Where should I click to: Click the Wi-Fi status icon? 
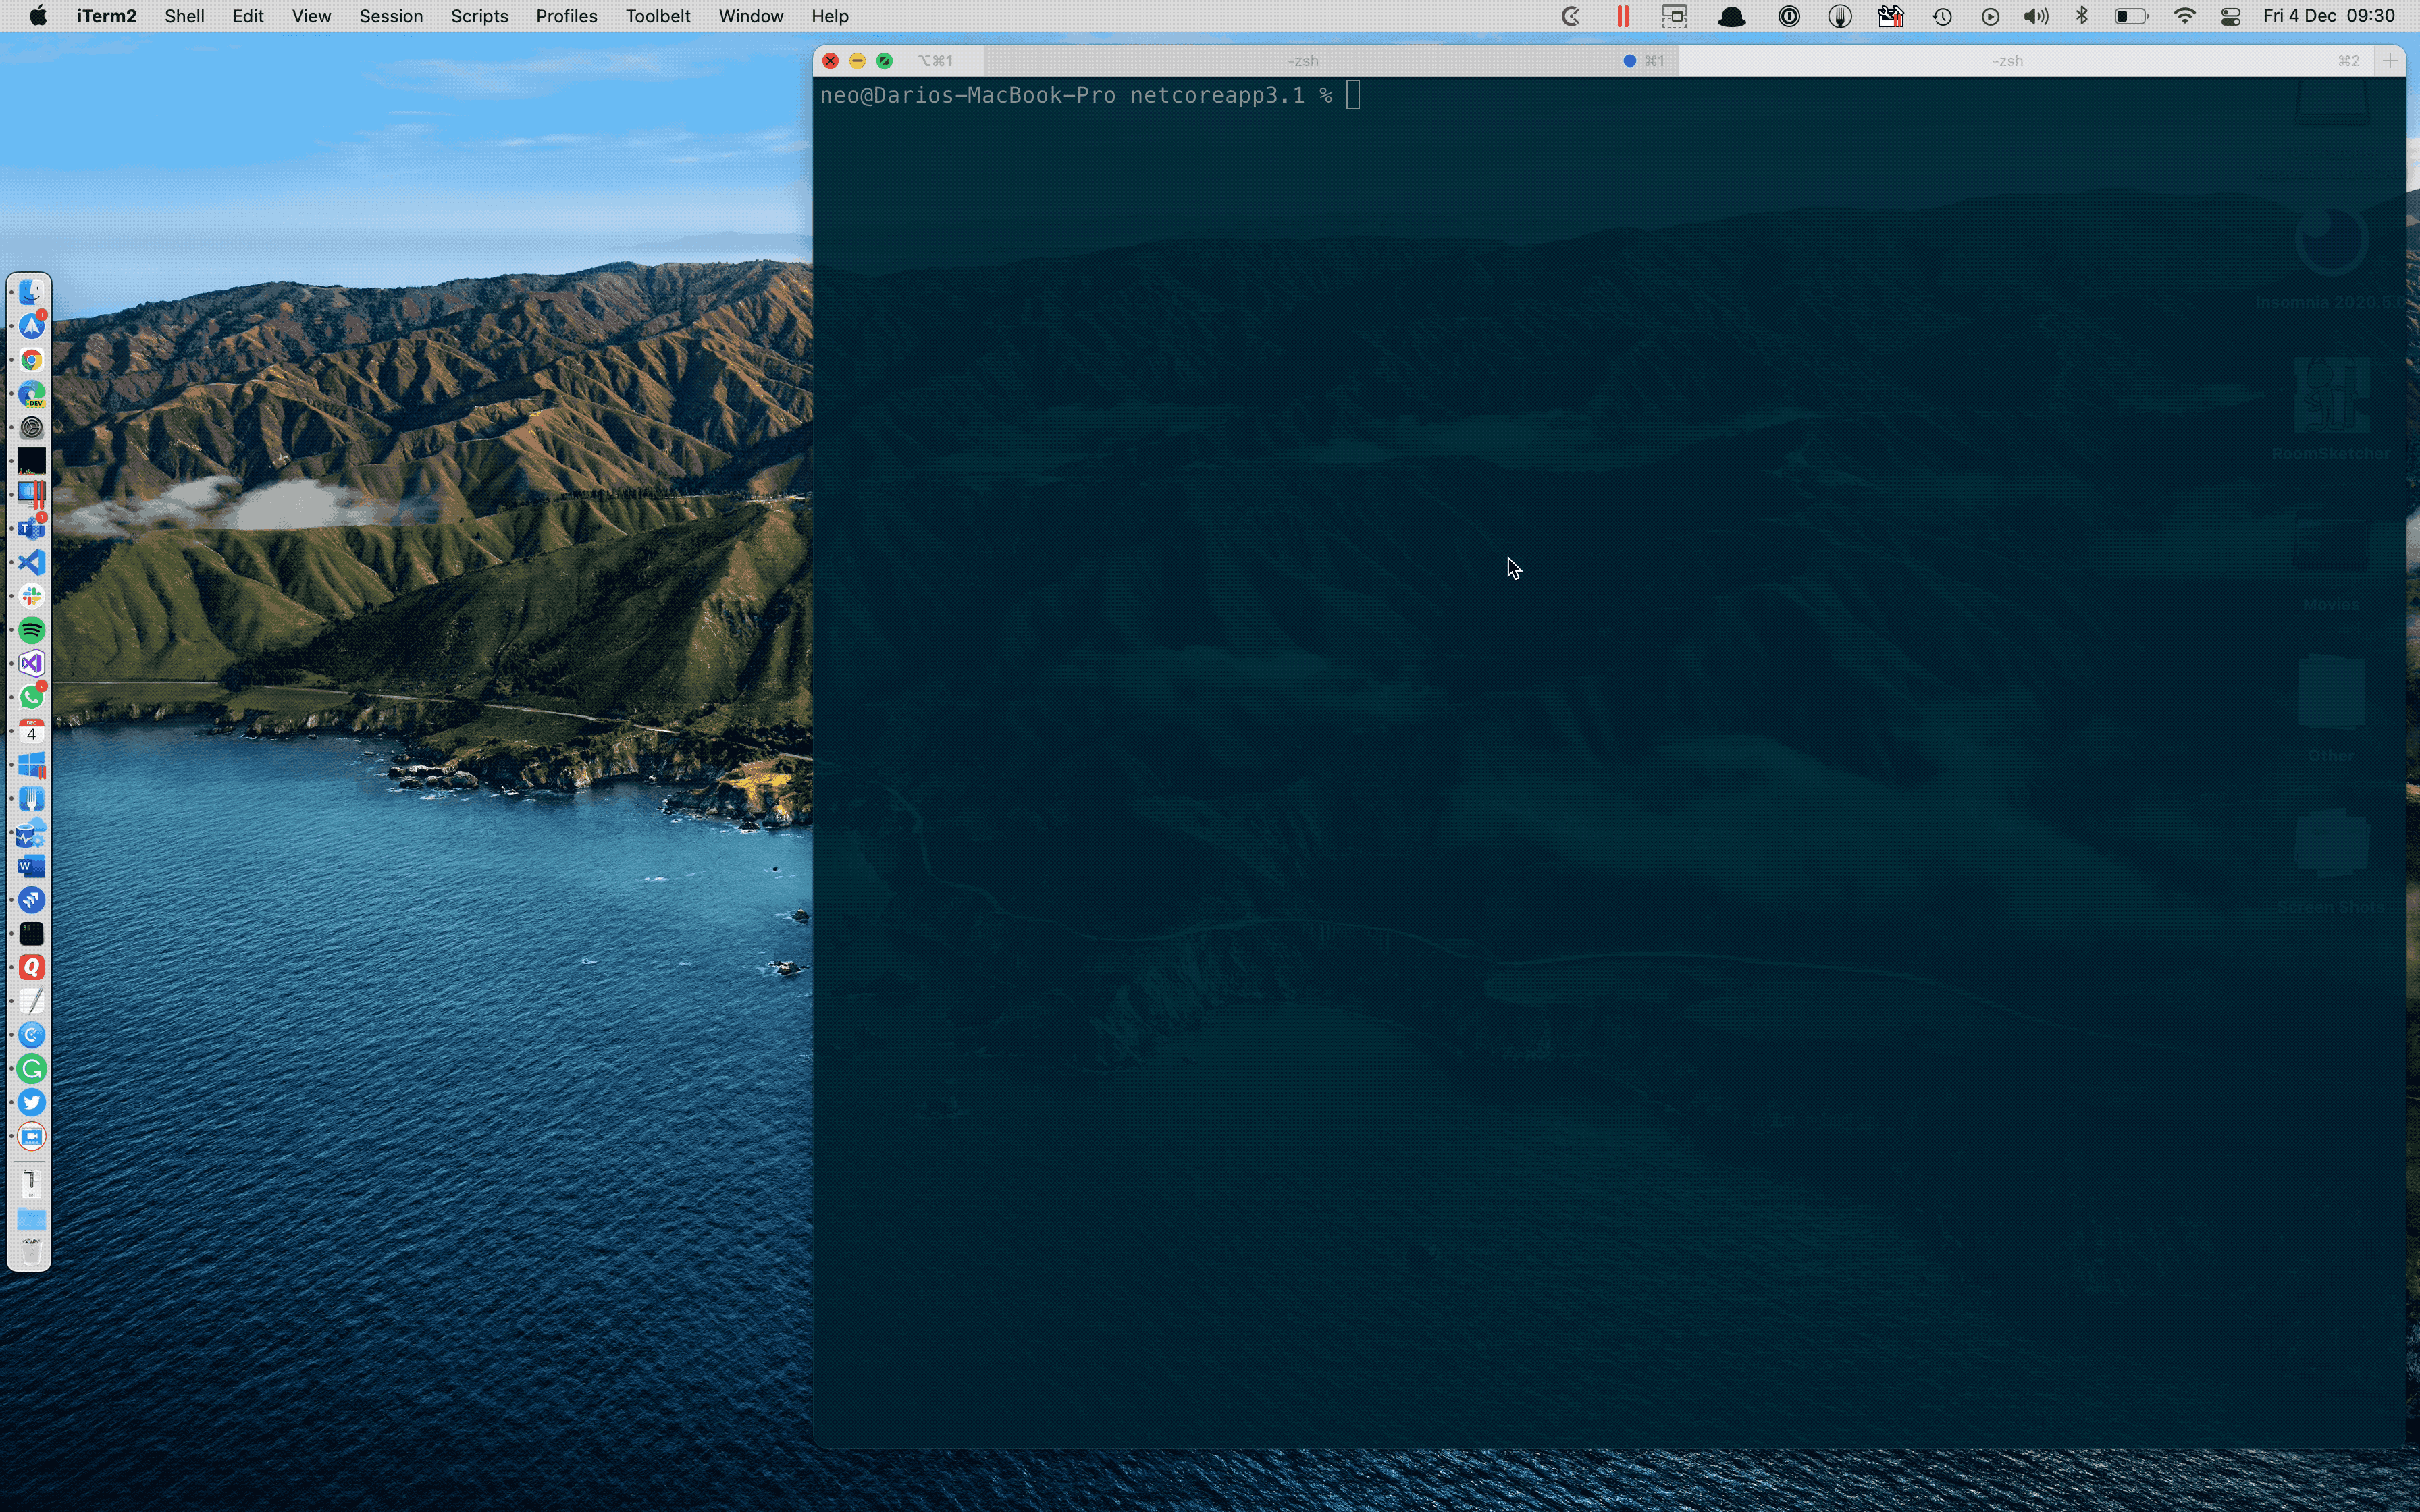[x=2184, y=16]
